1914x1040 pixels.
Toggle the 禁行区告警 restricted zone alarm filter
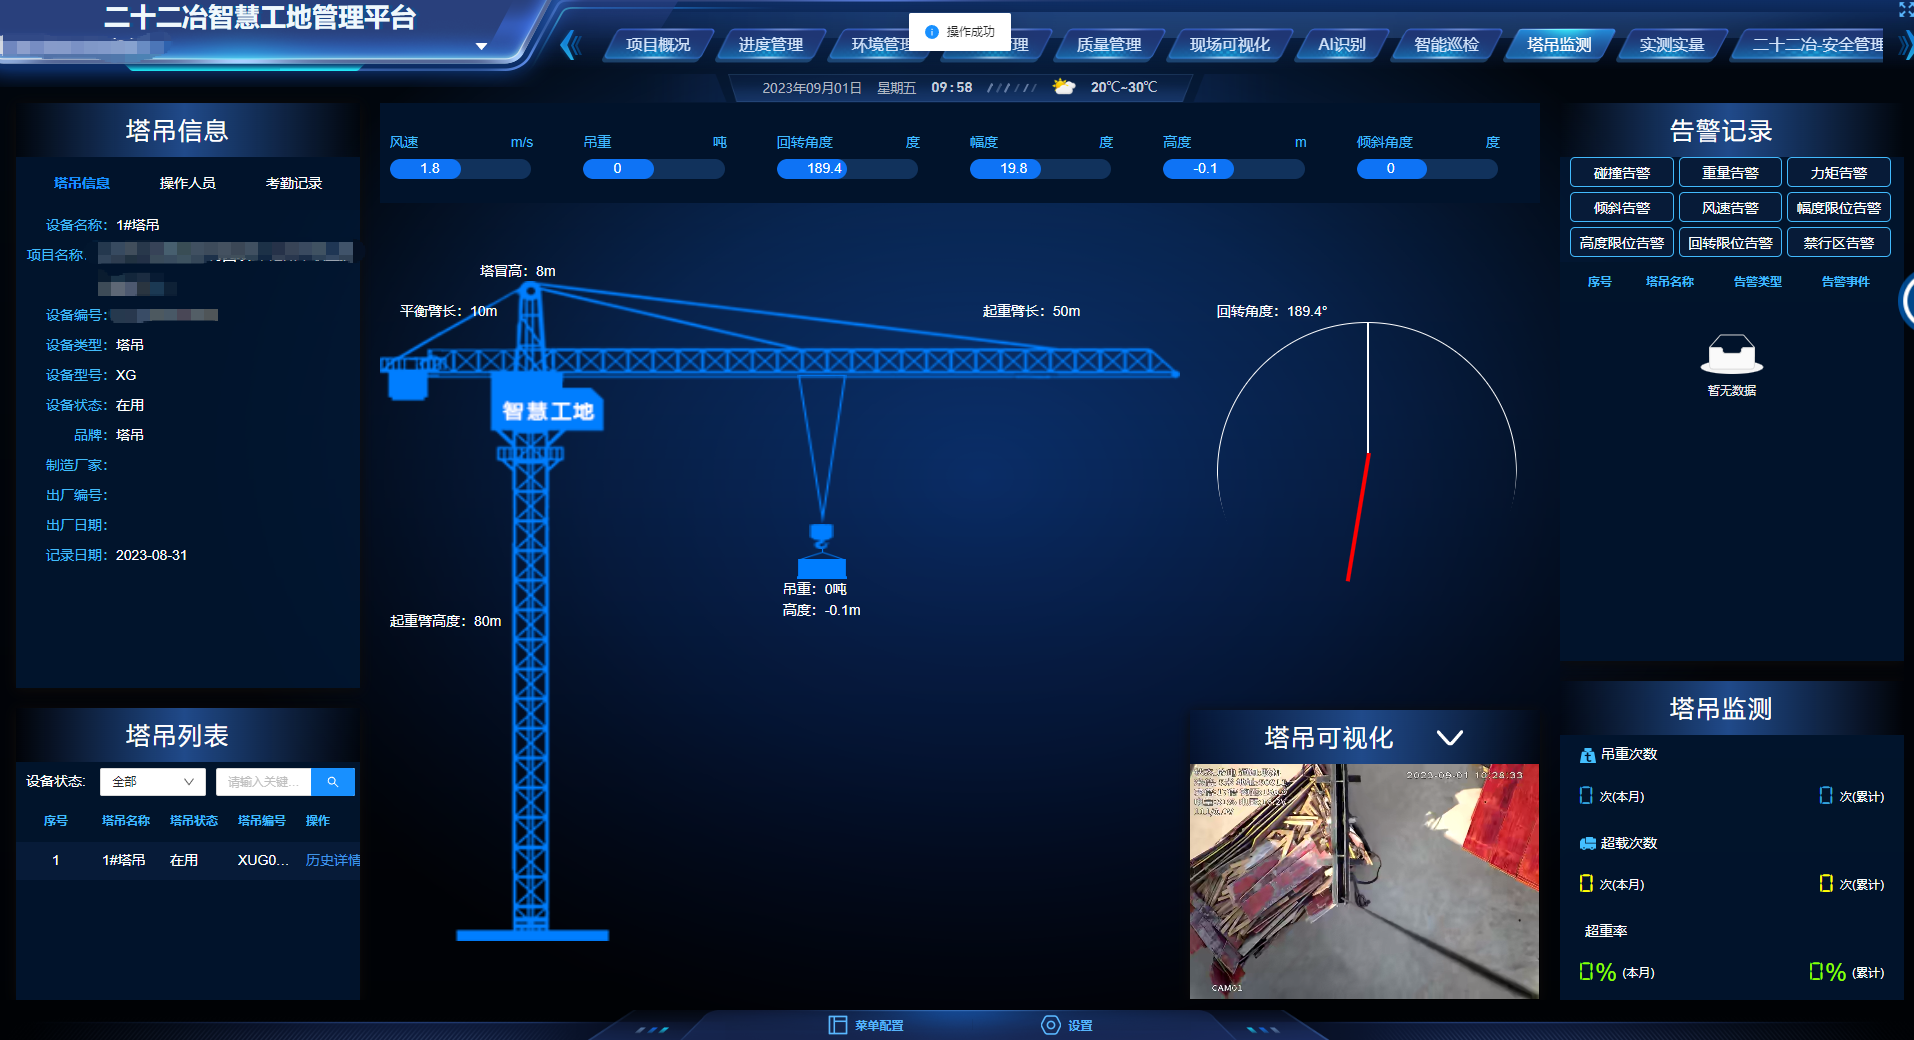pyautogui.click(x=1838, y=243)
